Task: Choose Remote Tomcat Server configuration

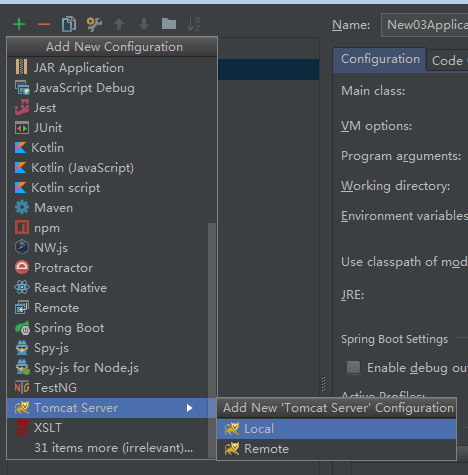Action: 336,449
